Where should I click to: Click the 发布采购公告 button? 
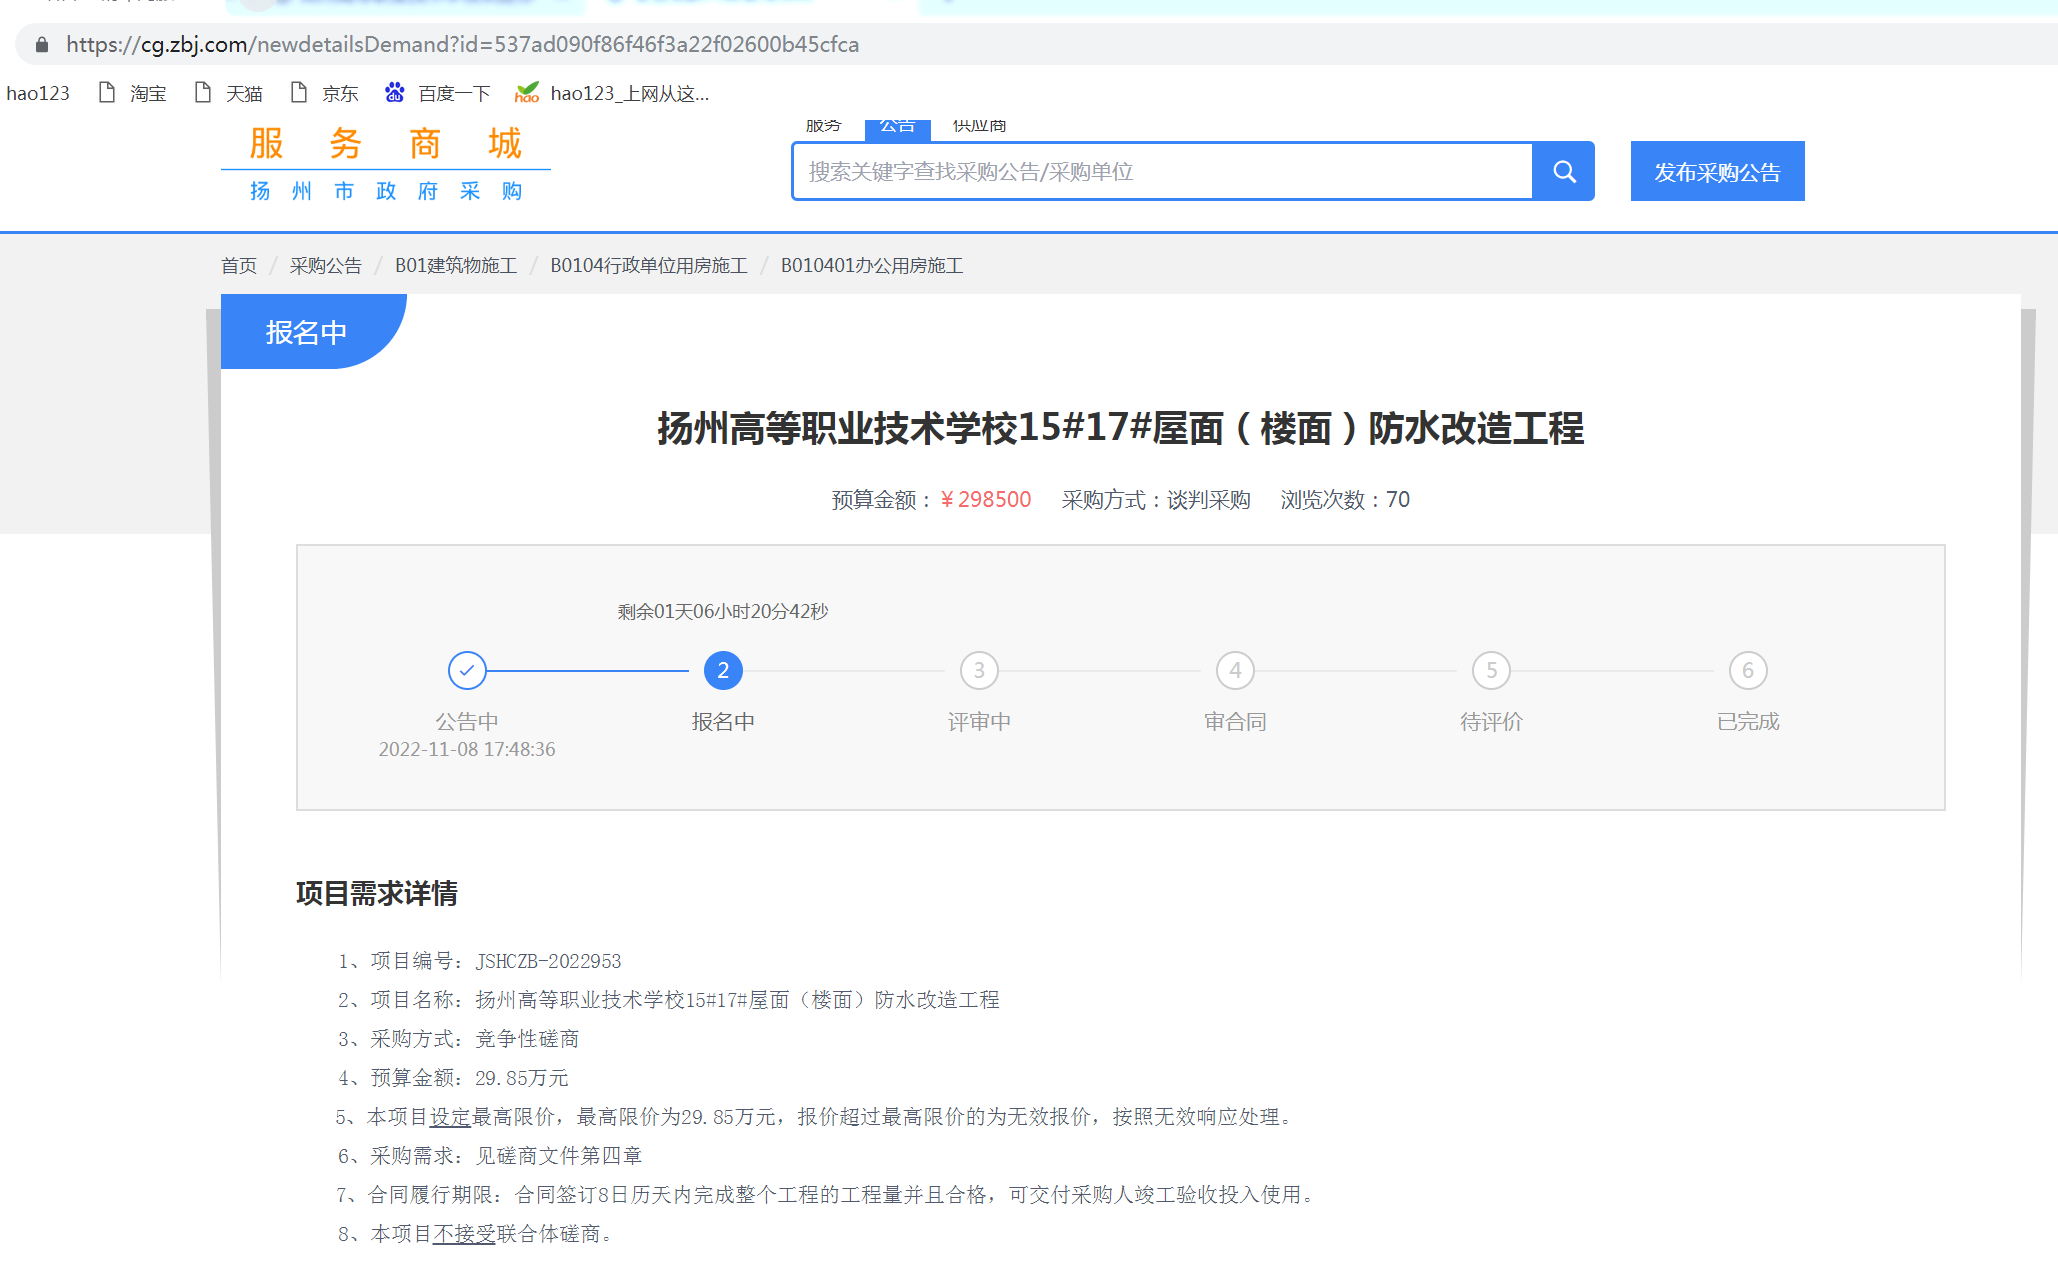pyautogui.click(x=1717, y=172)
